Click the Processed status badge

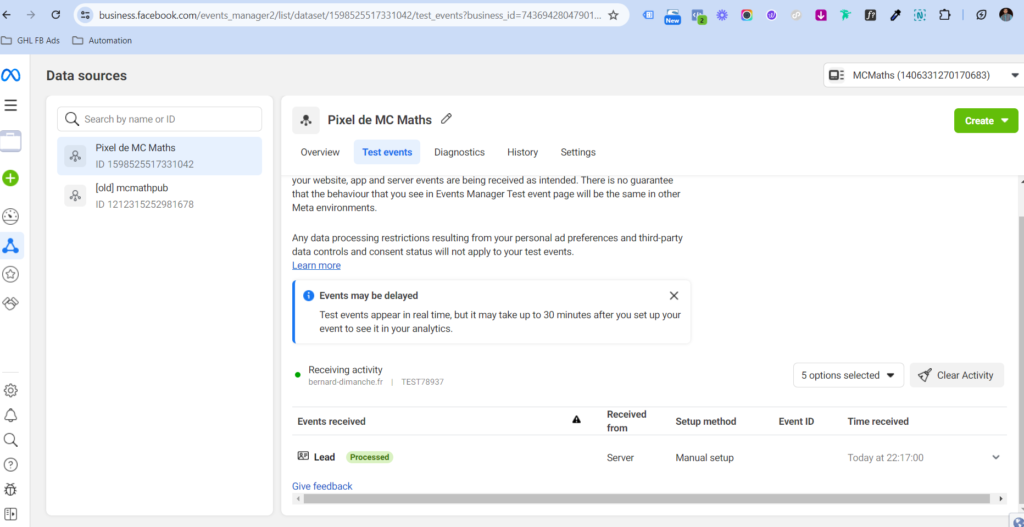click(x=370, y=457)
